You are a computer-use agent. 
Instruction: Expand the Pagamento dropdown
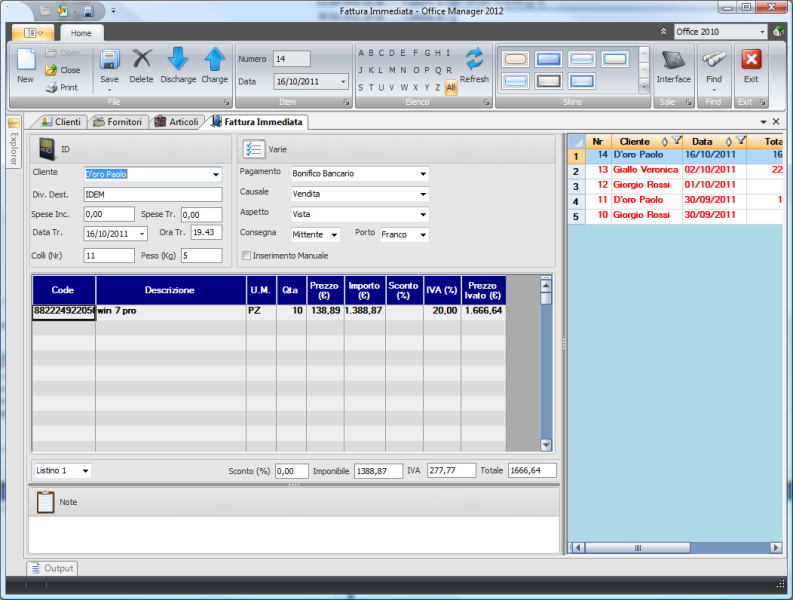tap(423, 174)
